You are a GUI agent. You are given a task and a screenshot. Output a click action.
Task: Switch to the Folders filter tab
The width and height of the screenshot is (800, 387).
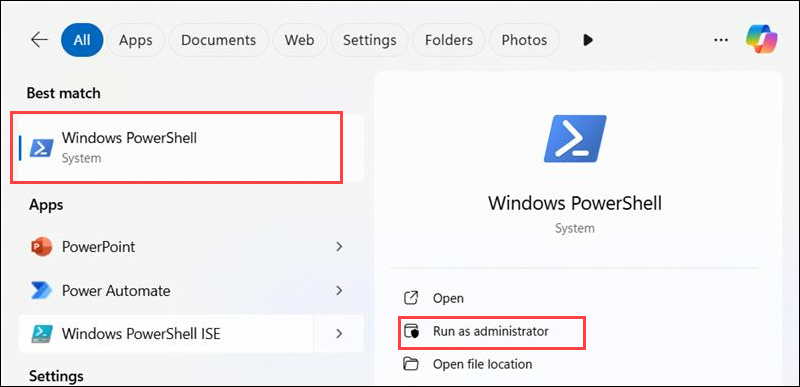coord(449,40)
